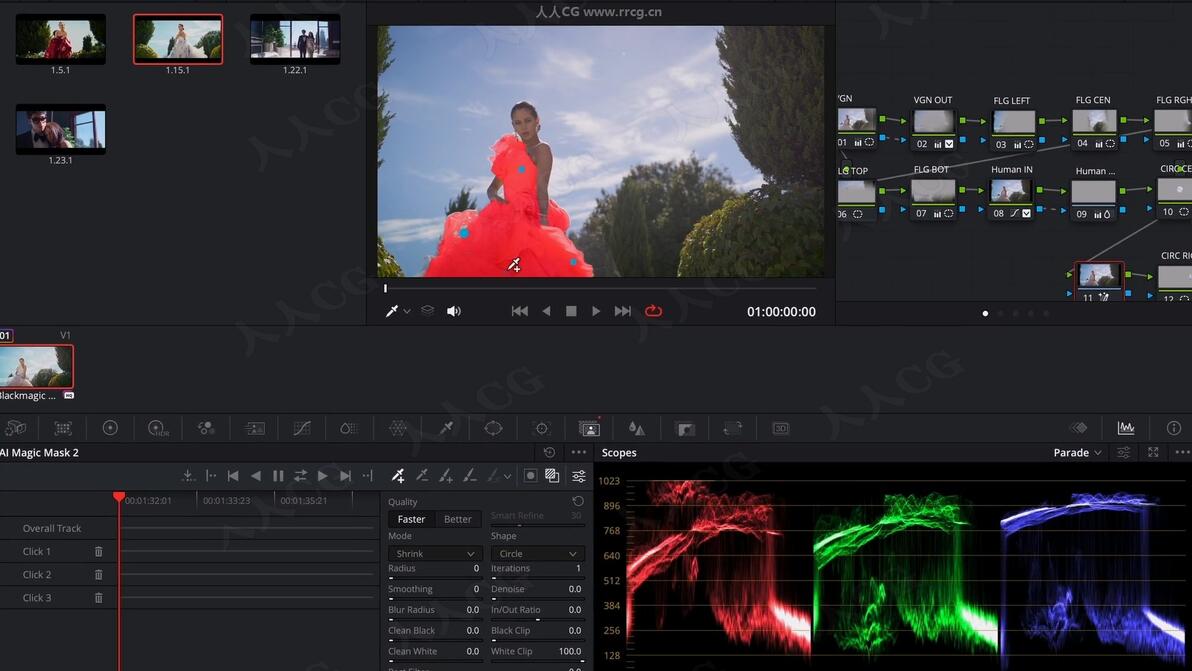Select still thumbnail 1.5.1
This screenshot has height=671, width=1192.
pyautogui.click(x=61, y=39)
